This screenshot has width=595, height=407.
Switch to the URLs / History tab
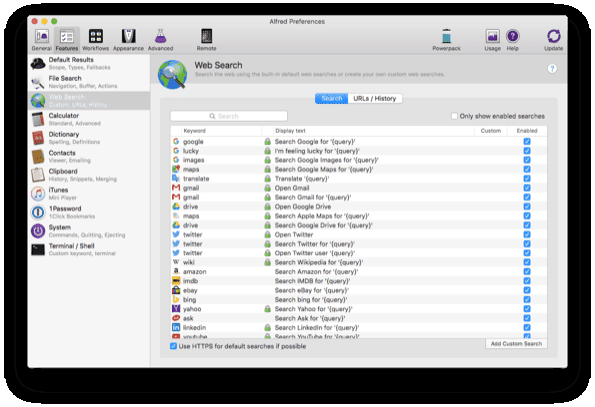375,99
